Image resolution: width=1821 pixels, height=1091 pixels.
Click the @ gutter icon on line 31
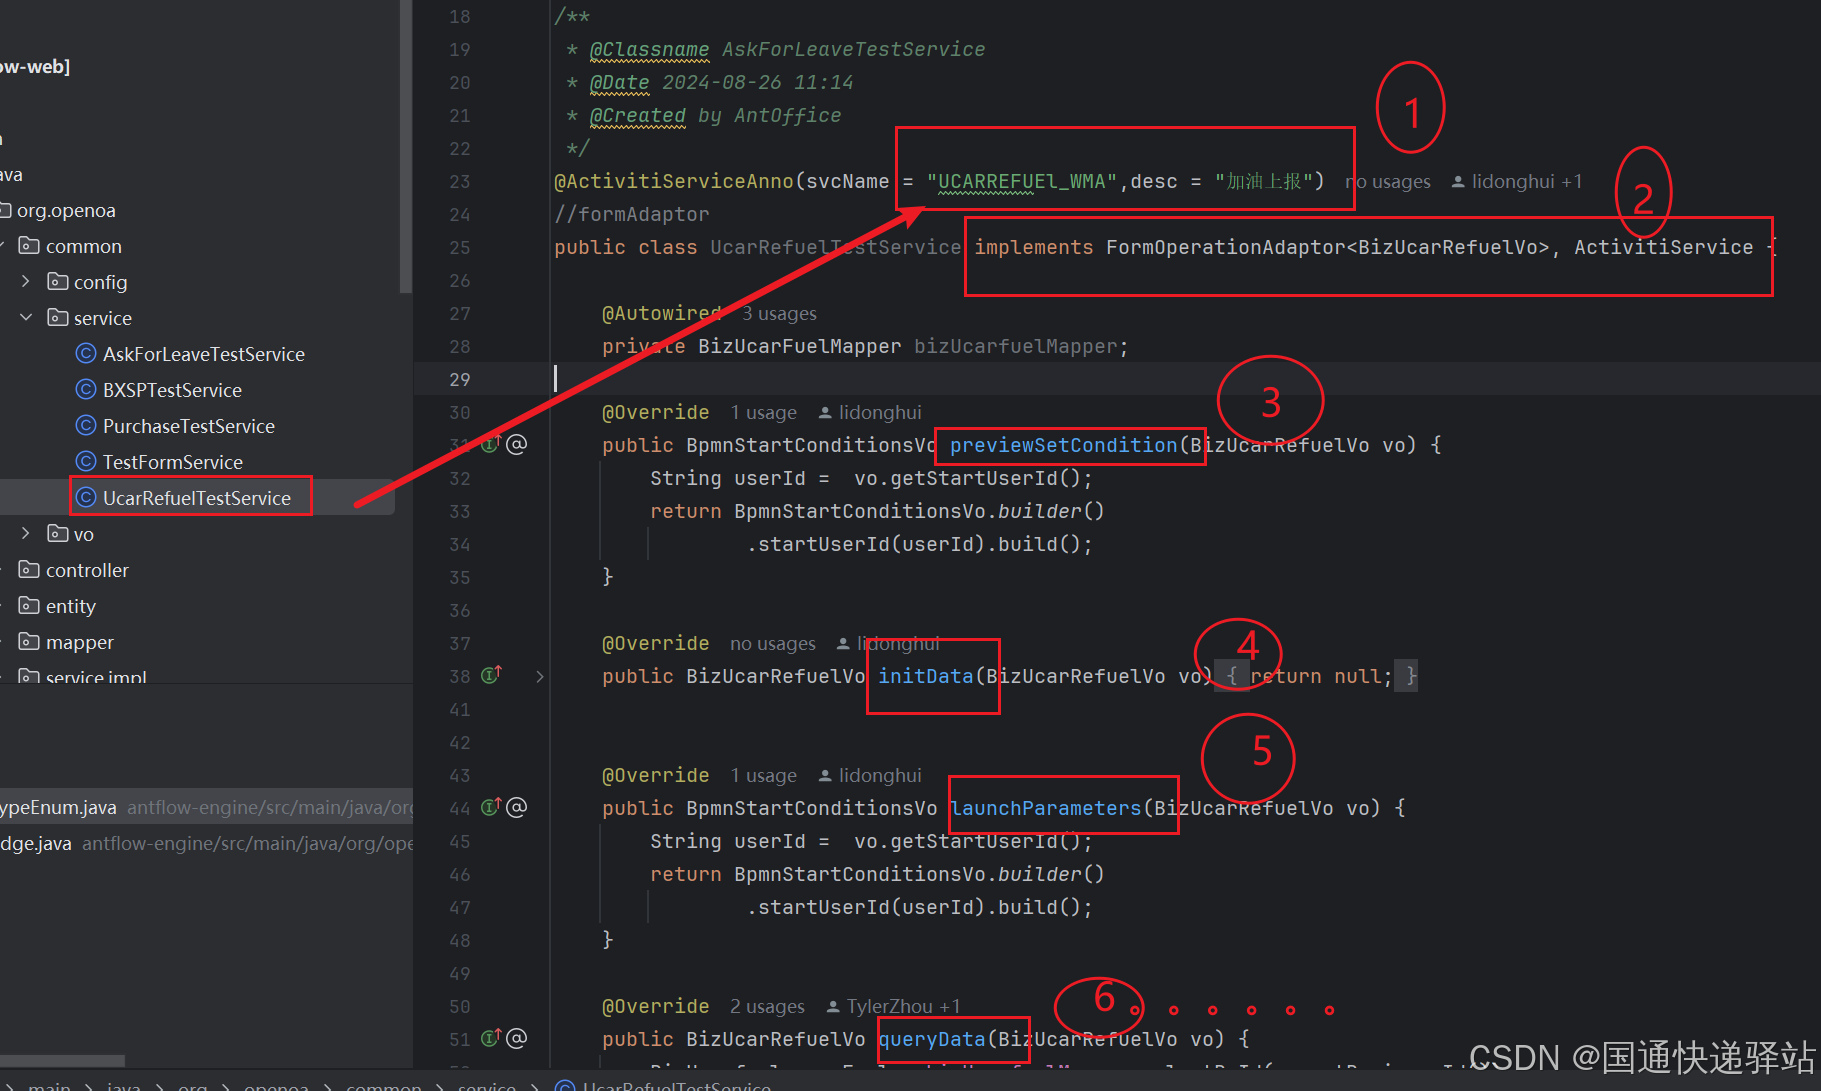click(x=516, y=444)
